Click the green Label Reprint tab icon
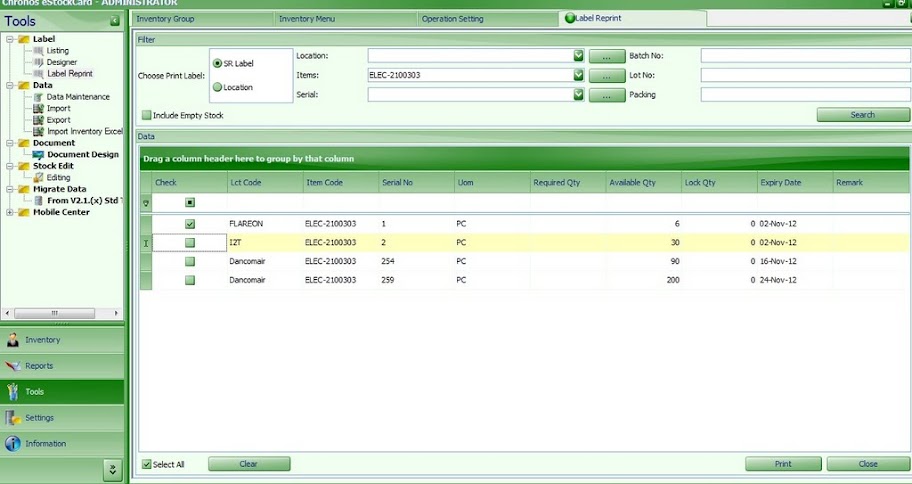Viewport: 912px width, 484px height. pos(569,18)
